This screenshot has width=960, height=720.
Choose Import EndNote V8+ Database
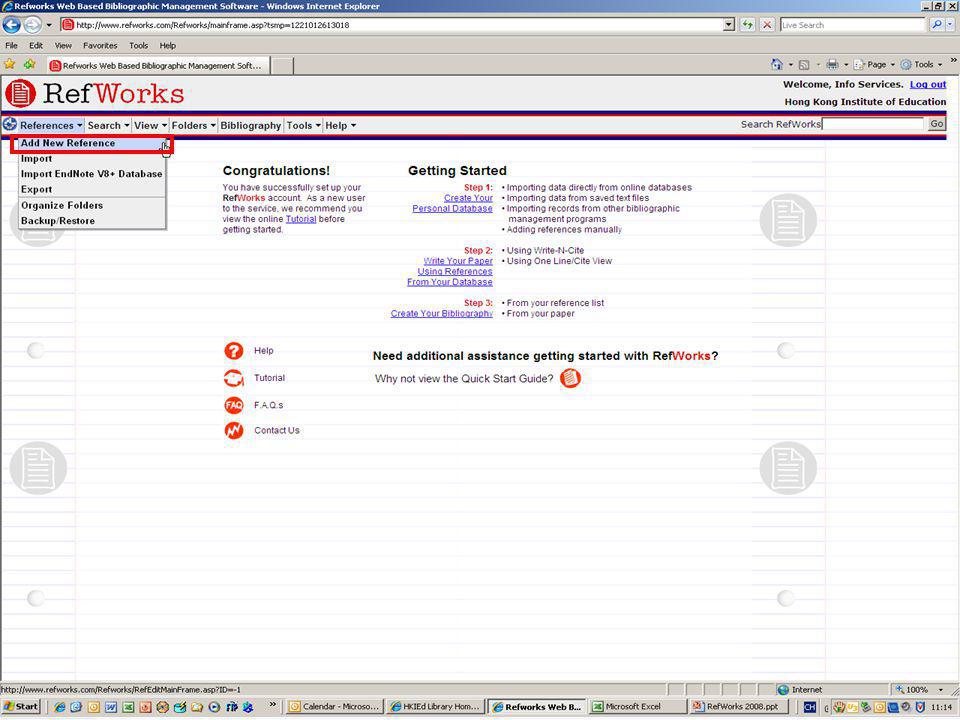[92, 174]
